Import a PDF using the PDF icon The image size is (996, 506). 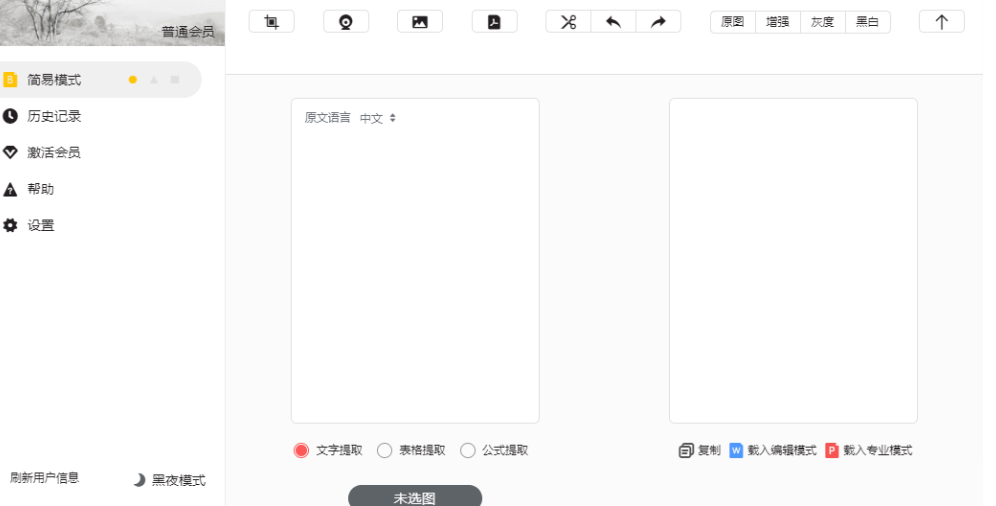494,22
